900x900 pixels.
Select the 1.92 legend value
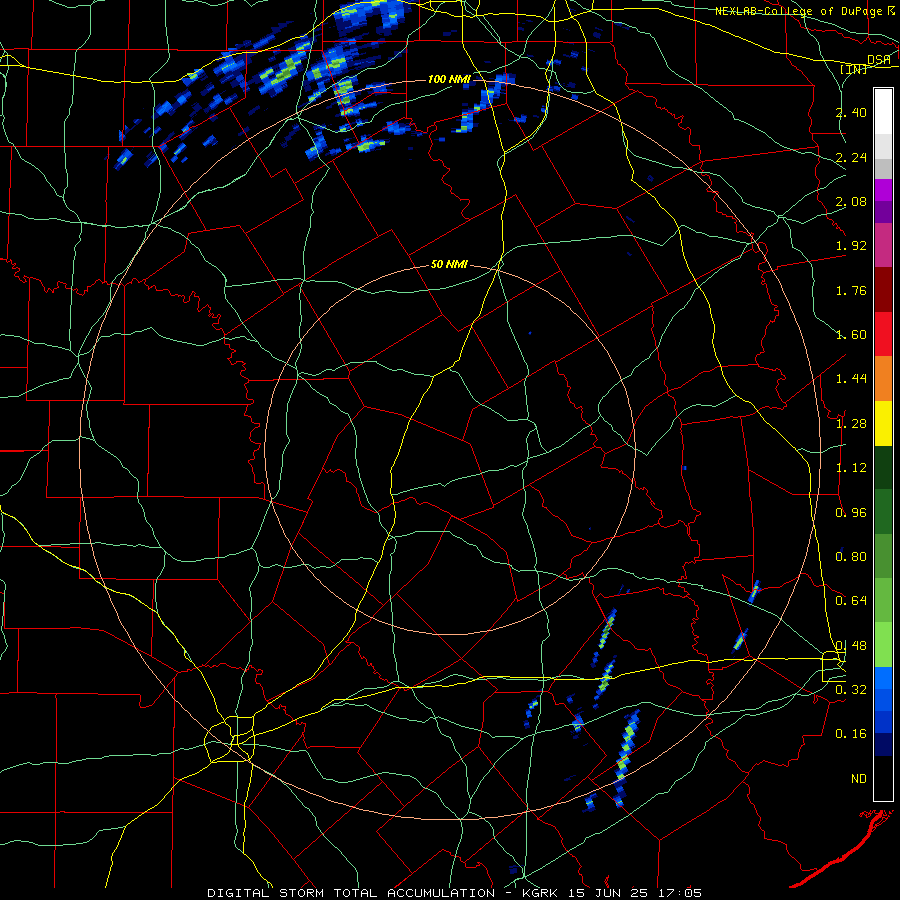click(851, 246)
